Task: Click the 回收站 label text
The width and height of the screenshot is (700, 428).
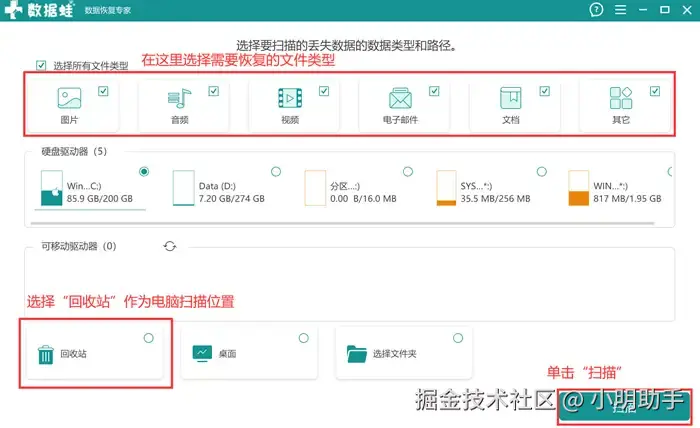Action: [74, 354]
